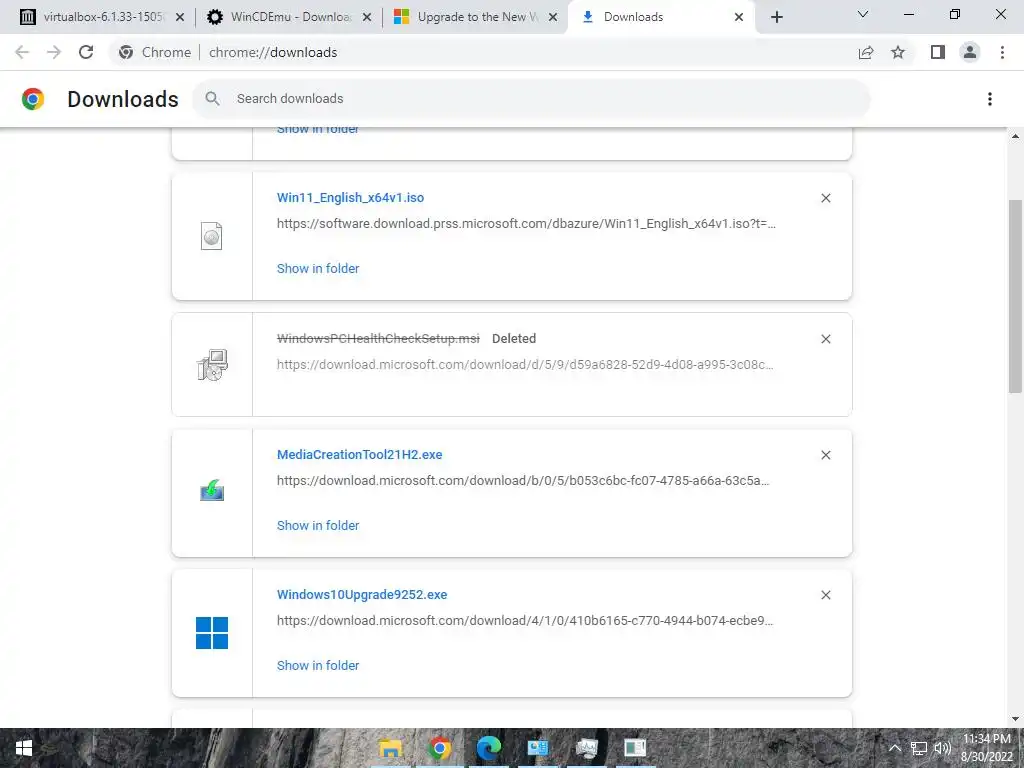The width and height of the screenshot is (1024, 768).
Task: Click the Windows10Upgrade blue logo icon
Action: click(x=212, y=633)
